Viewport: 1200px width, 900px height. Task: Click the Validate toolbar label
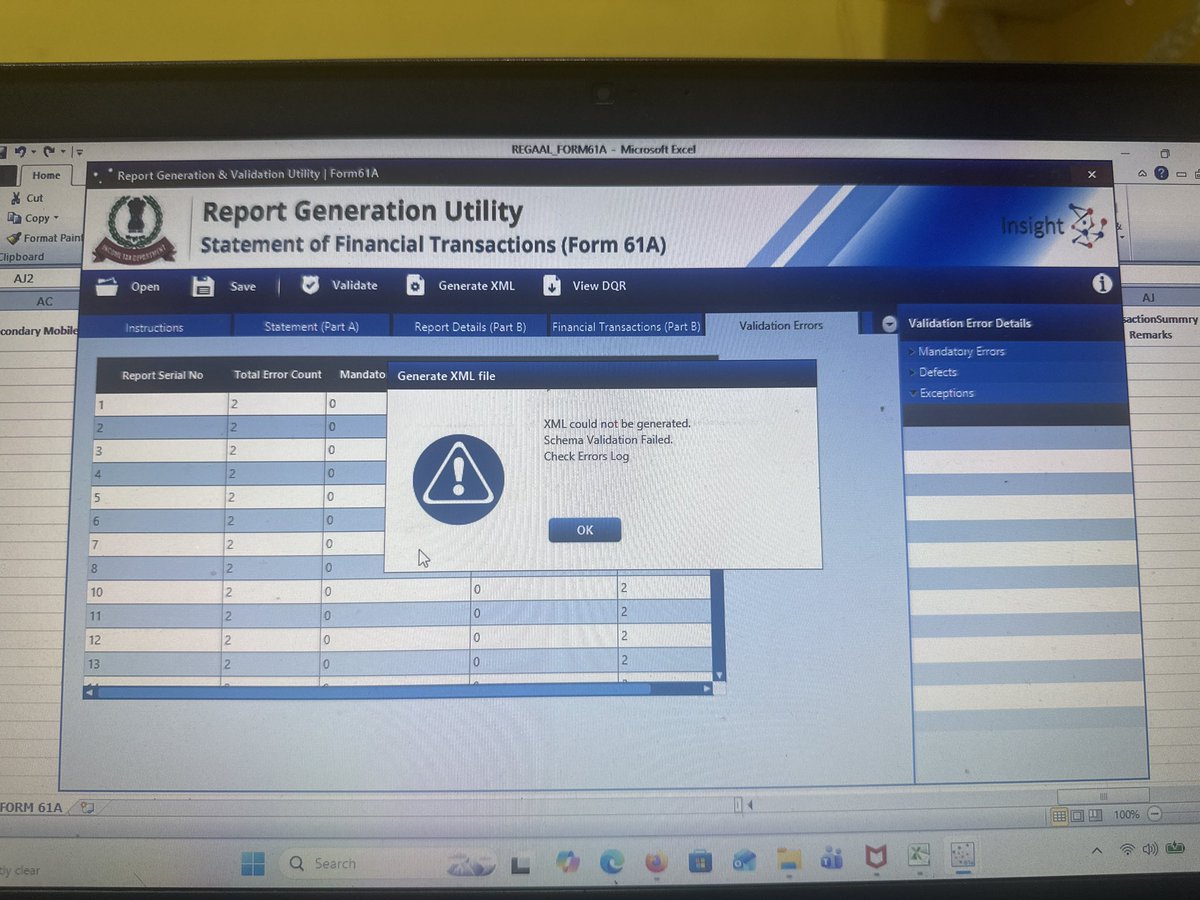(355, 285)
